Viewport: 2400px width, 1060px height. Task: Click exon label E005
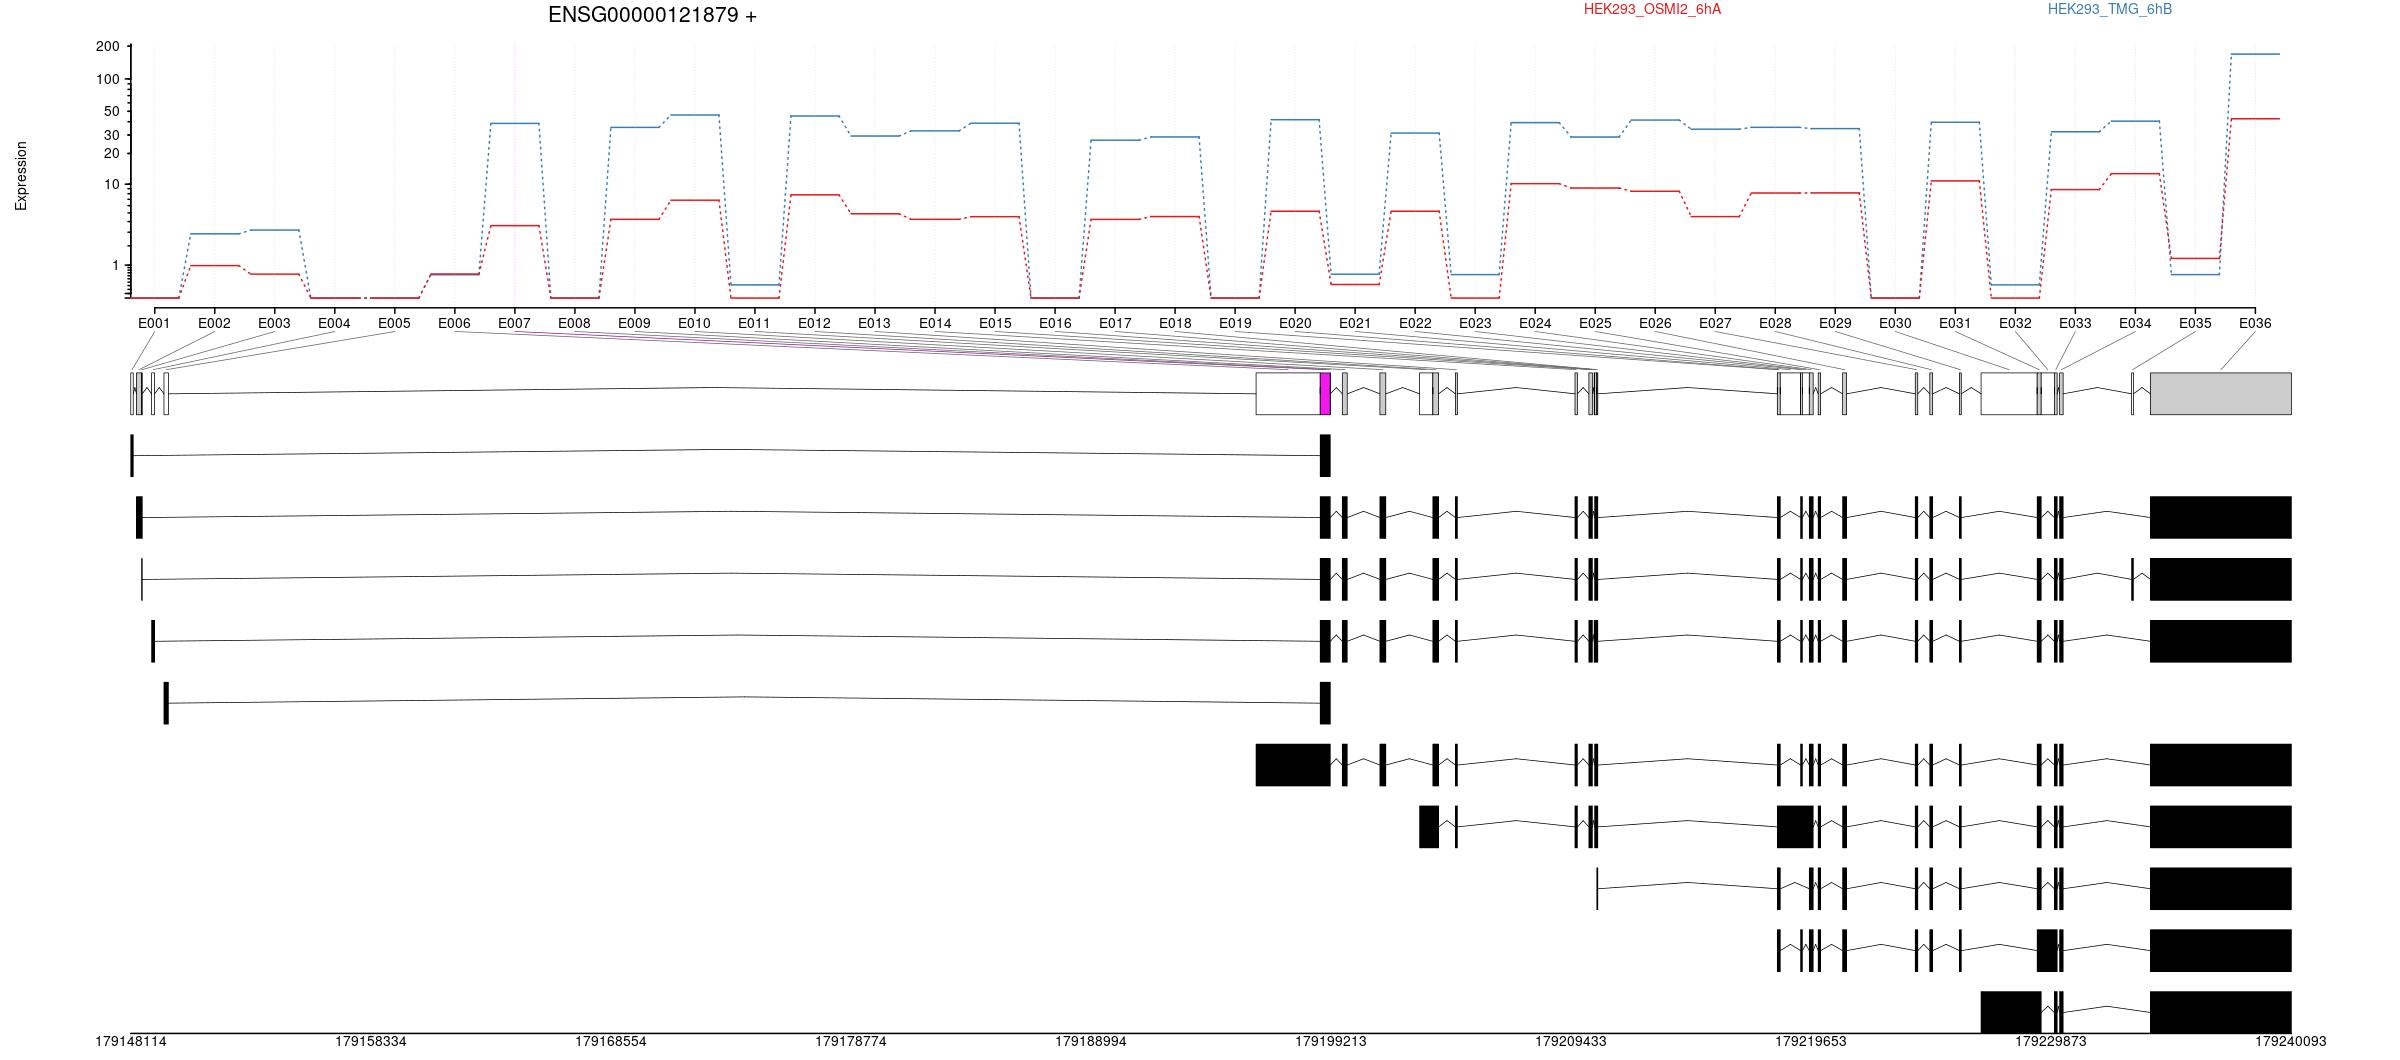click(394, 323)
